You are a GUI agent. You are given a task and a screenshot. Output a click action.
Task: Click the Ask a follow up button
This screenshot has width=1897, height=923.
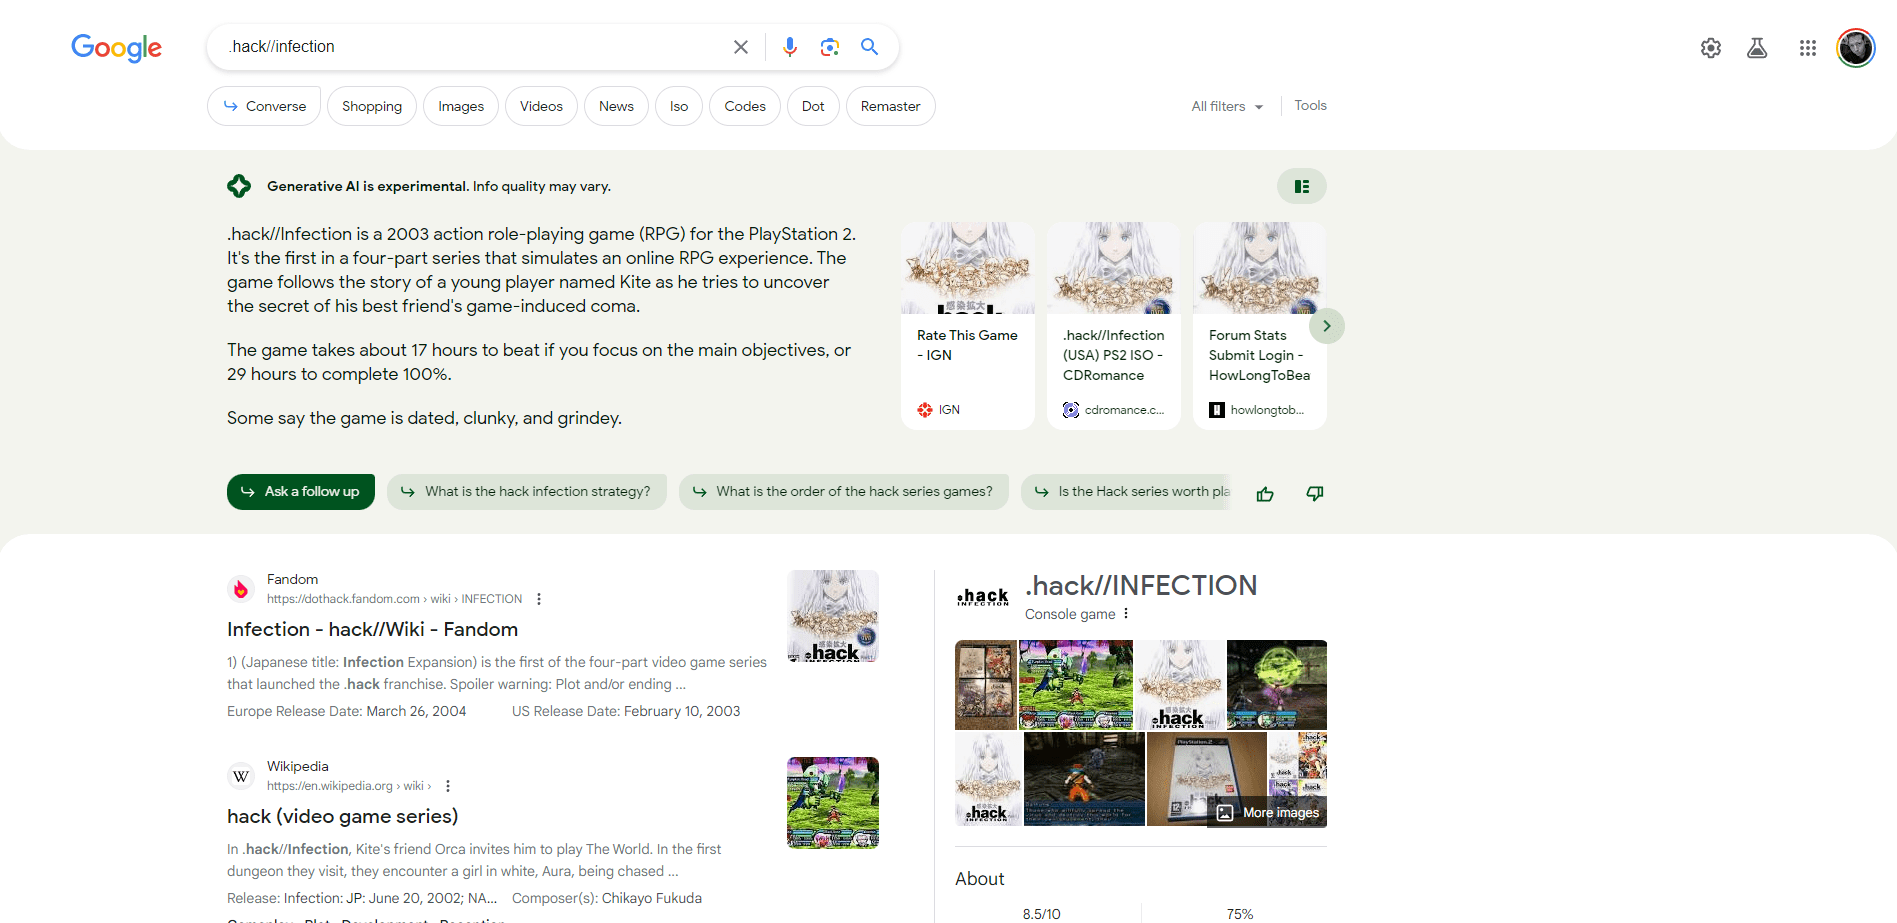300,491
